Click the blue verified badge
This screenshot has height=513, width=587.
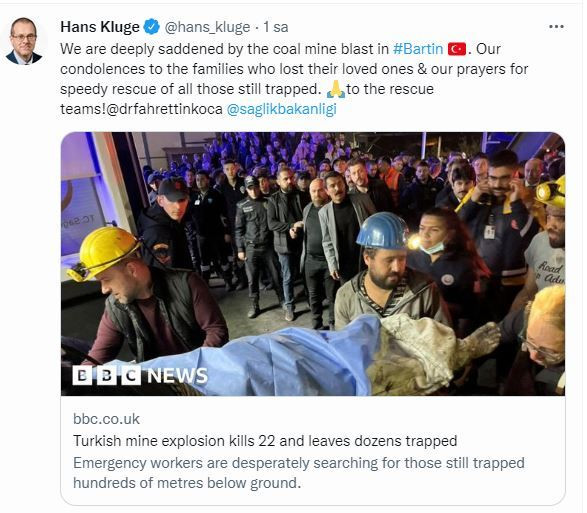(x=152, y=27)
